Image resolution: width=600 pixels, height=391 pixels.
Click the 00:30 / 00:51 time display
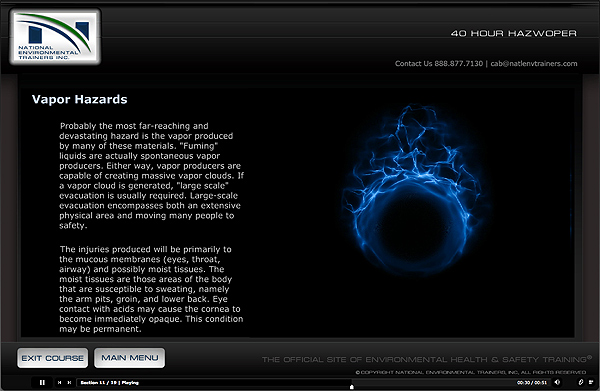(x=532, y=382)
